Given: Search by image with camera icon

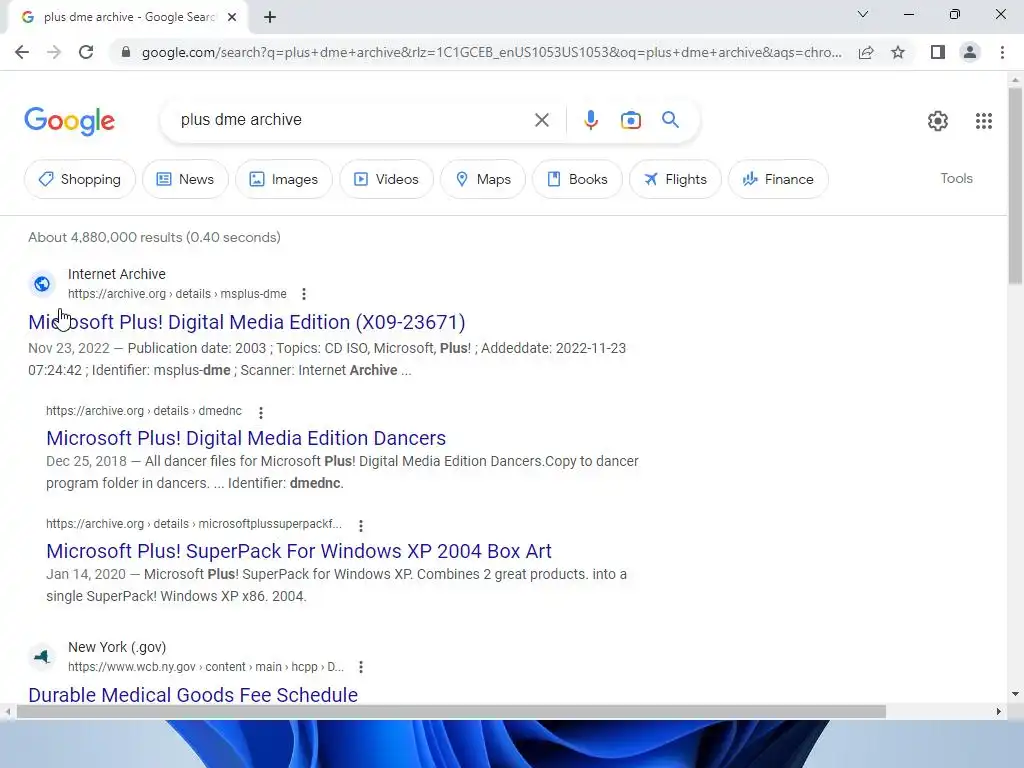Looking at the screenshot, I should pos(631,120).
